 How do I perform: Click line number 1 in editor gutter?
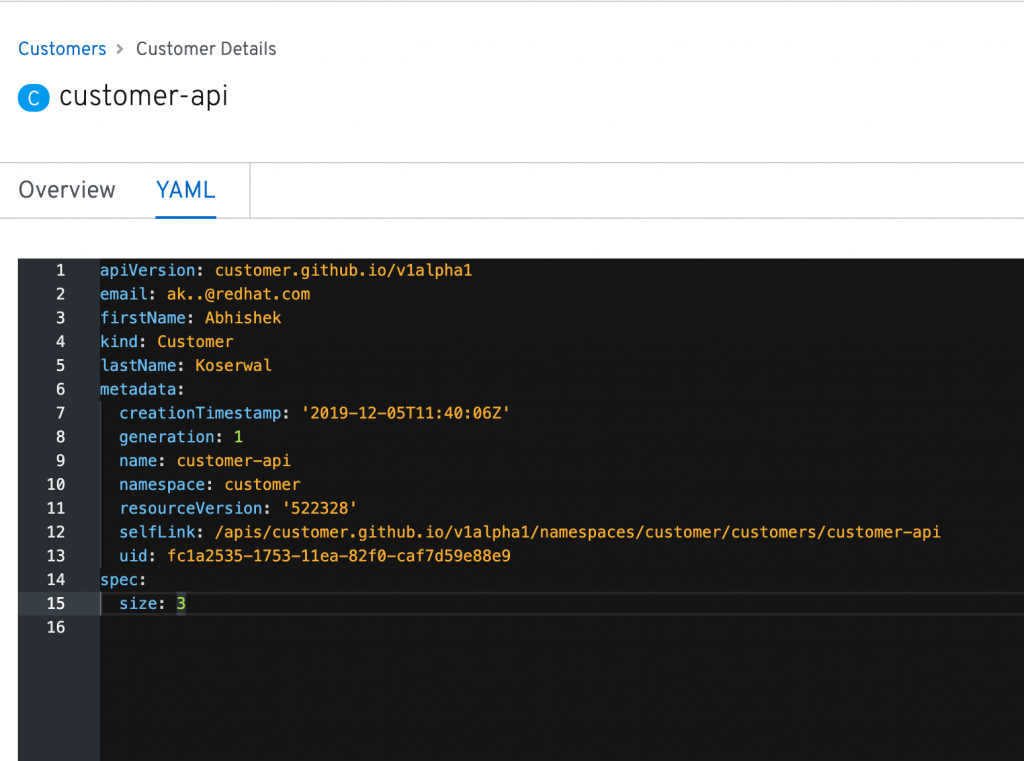pyautogui.click(x=60, y=271)
